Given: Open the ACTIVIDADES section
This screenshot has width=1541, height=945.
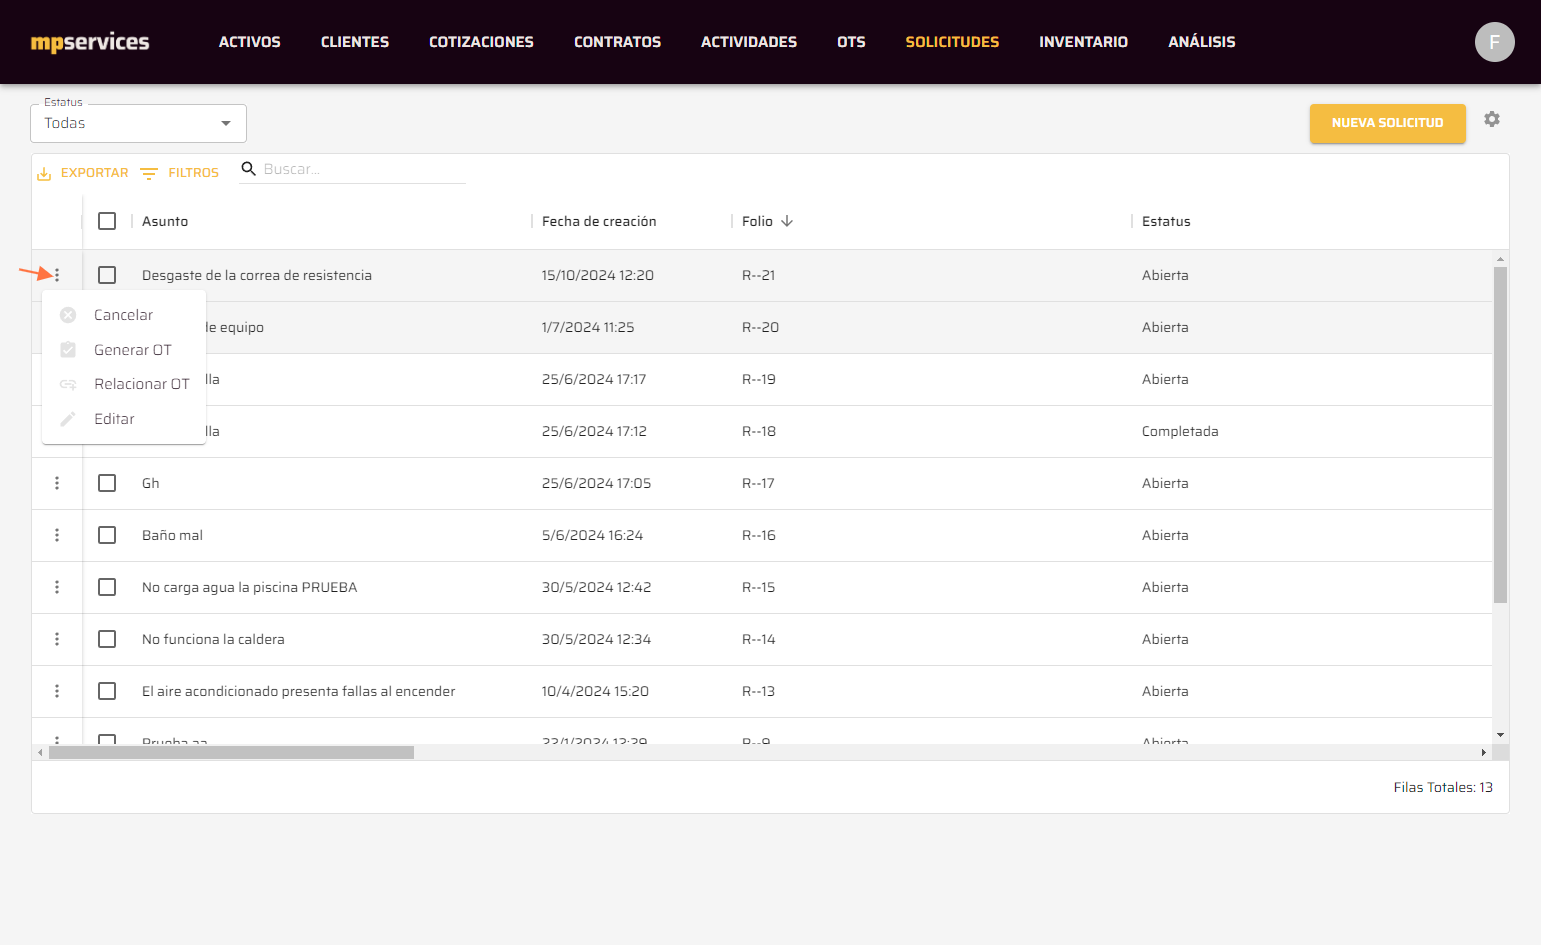Looking at the screenshot, I should point(749,42).
